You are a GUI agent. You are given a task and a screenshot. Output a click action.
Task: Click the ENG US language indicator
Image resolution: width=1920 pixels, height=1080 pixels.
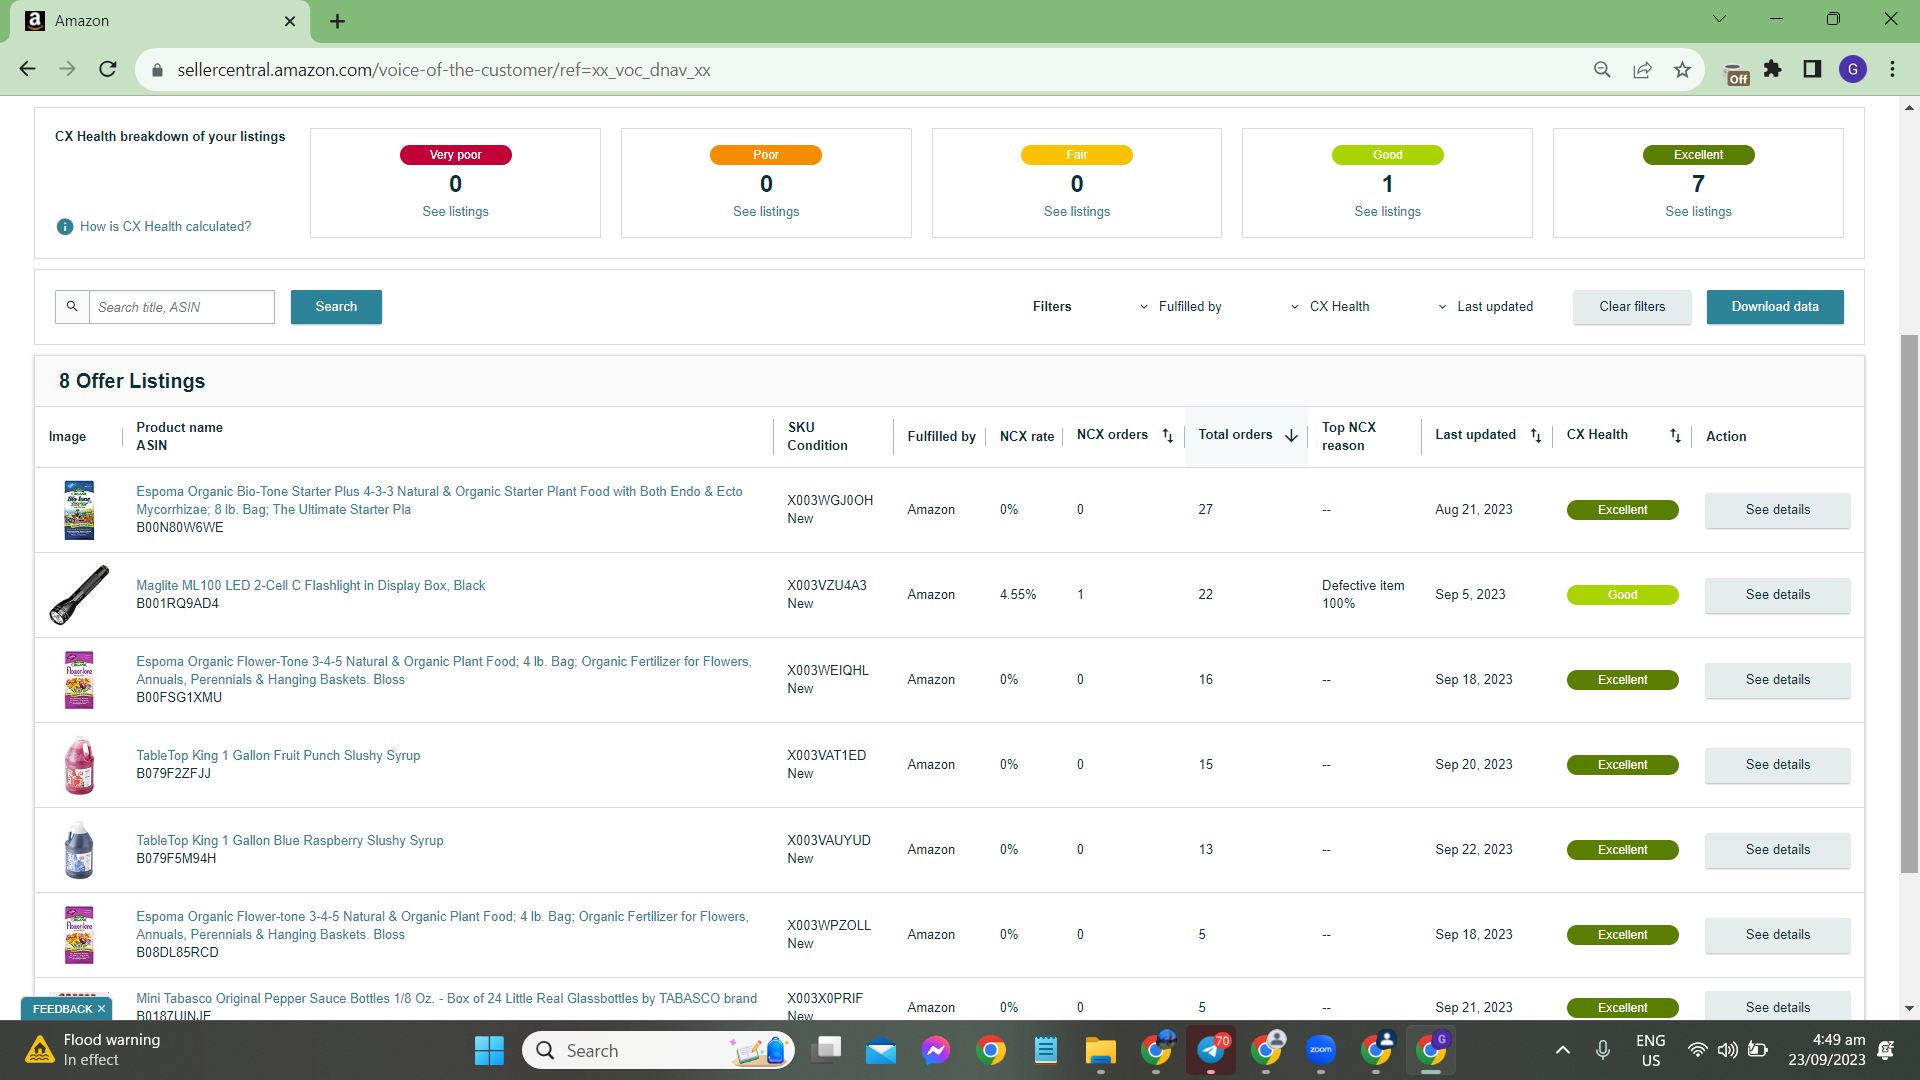(1651, 1050)
